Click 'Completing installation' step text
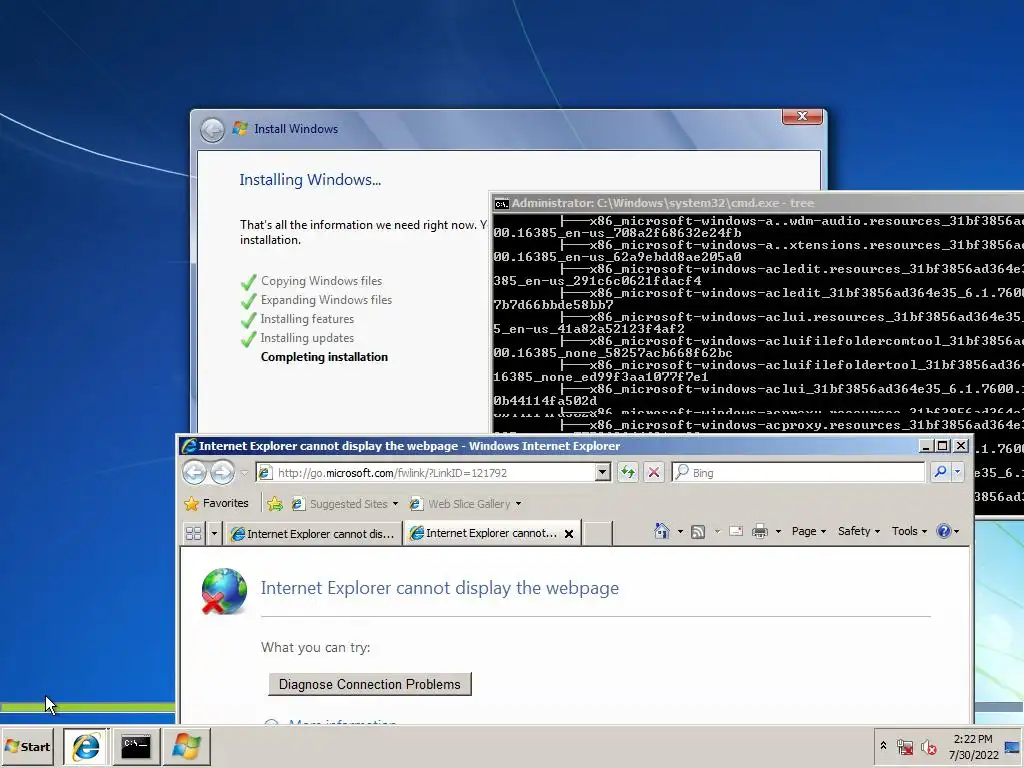1024x768 pixels. pyautogui.click(x=324, y=357)
